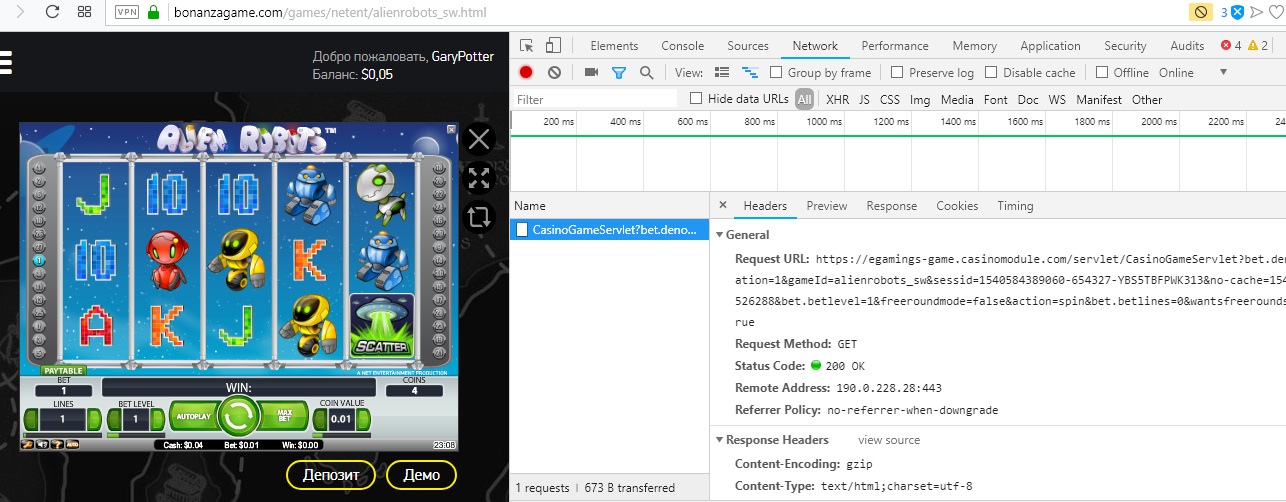
Task: Stop recording the network log
Action: pos(526,72)
